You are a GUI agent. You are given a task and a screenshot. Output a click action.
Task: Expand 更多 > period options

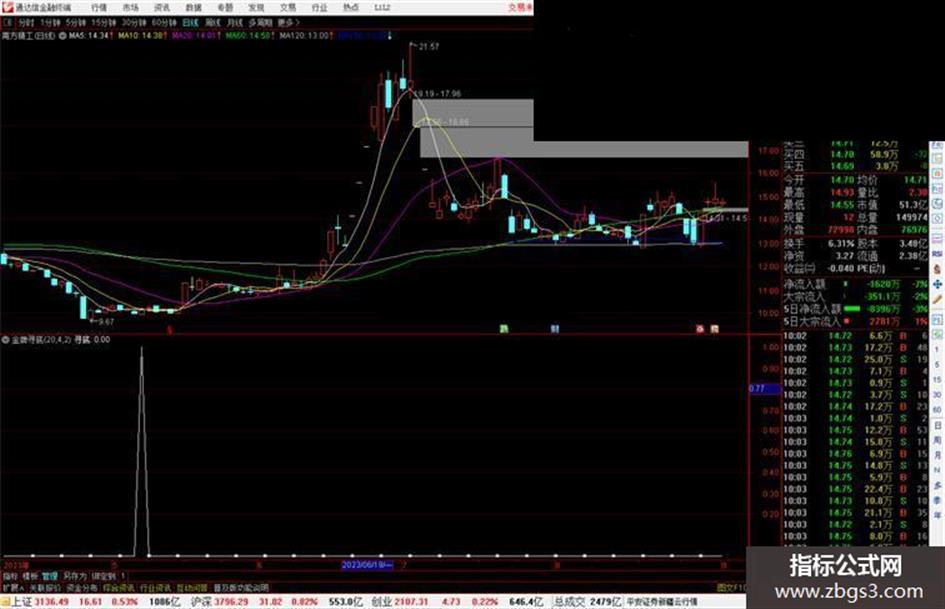tap(288, 23)
